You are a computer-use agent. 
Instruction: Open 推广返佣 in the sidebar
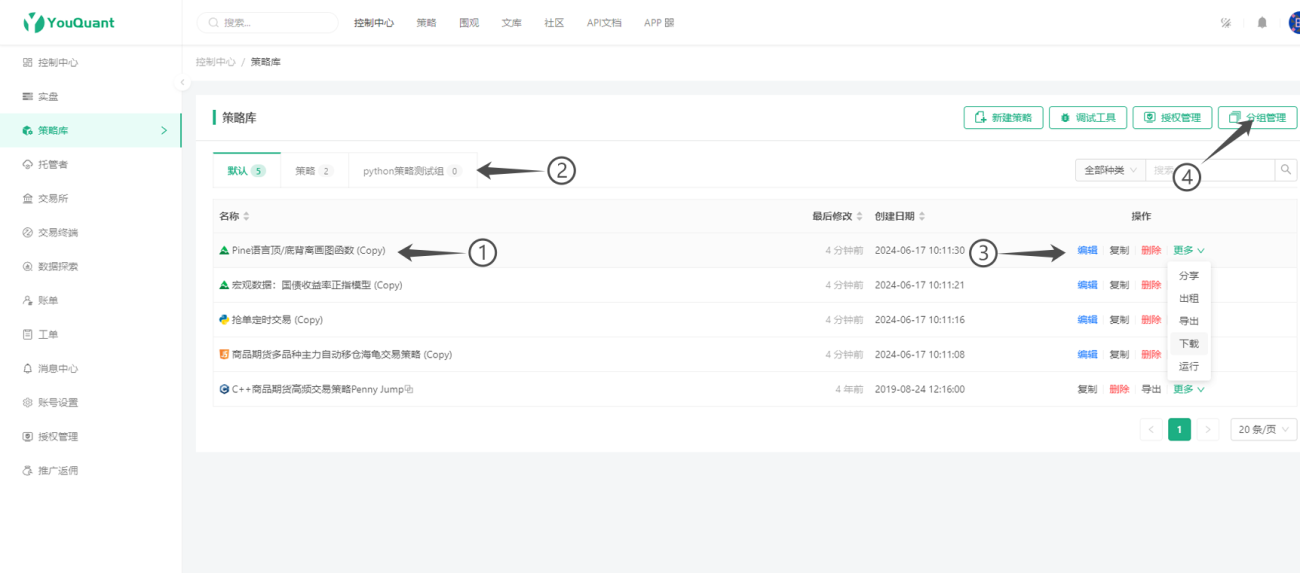(x=90, y=471)
